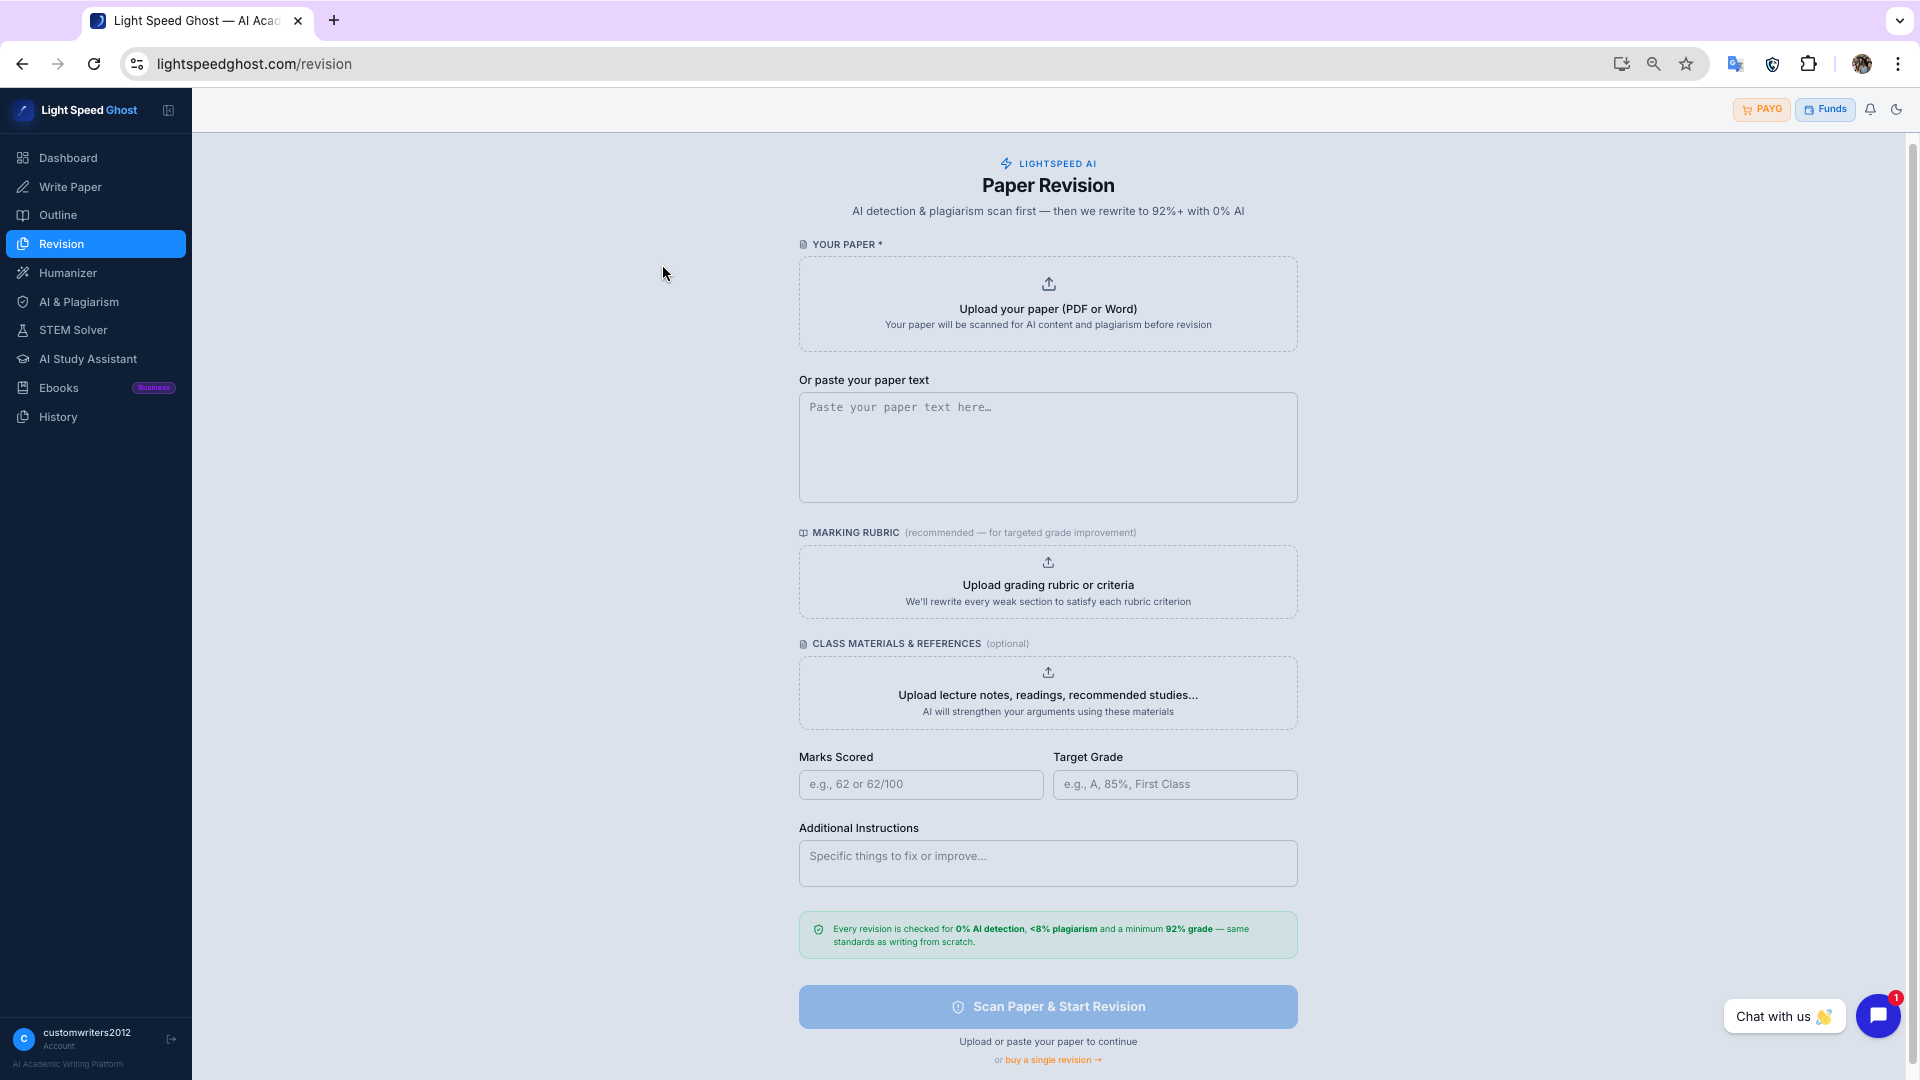Click the paper upload arrow icon
Viewport: 1920px width, 1080px height.
1048,284
